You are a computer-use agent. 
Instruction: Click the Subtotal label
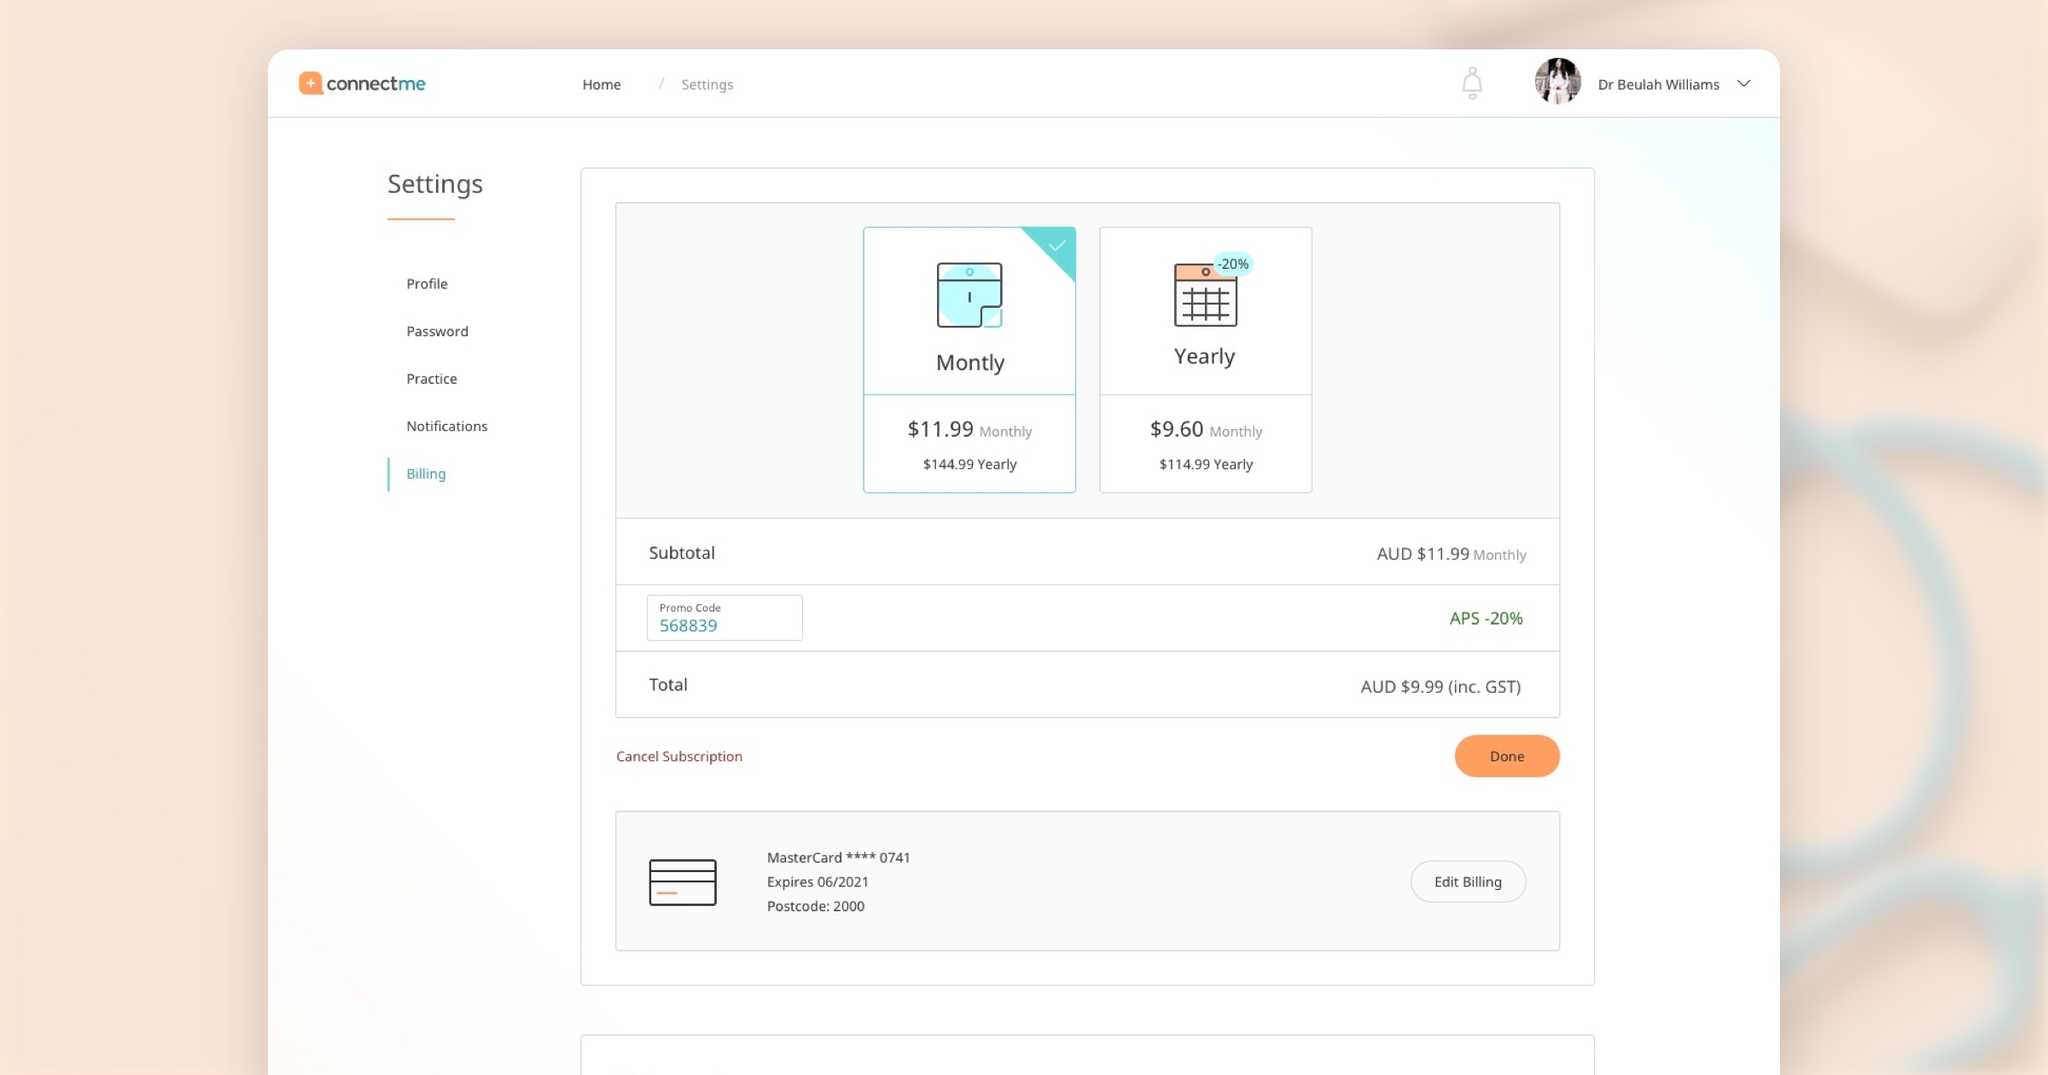682,553
